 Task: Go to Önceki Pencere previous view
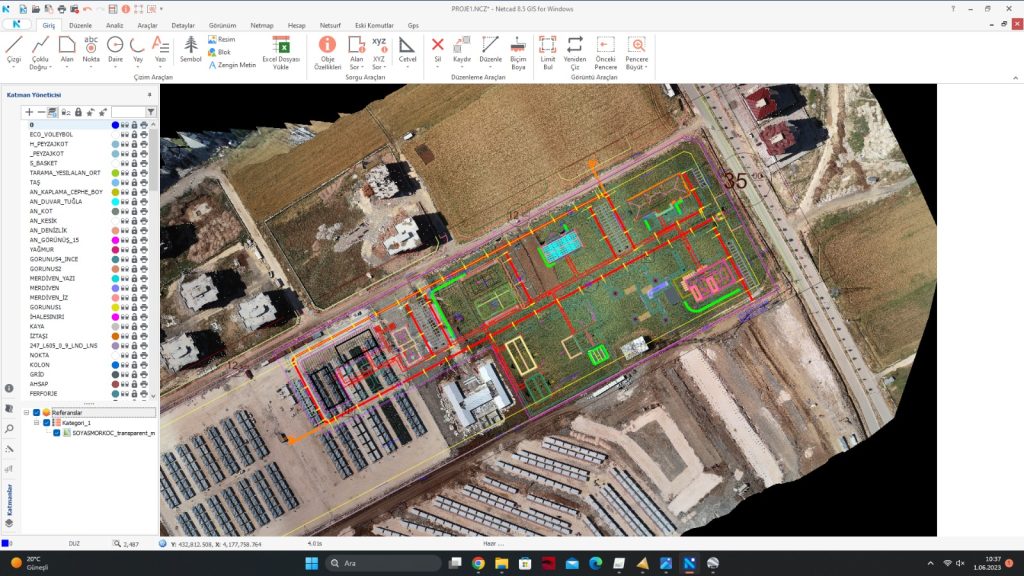(x=605, y=52)
